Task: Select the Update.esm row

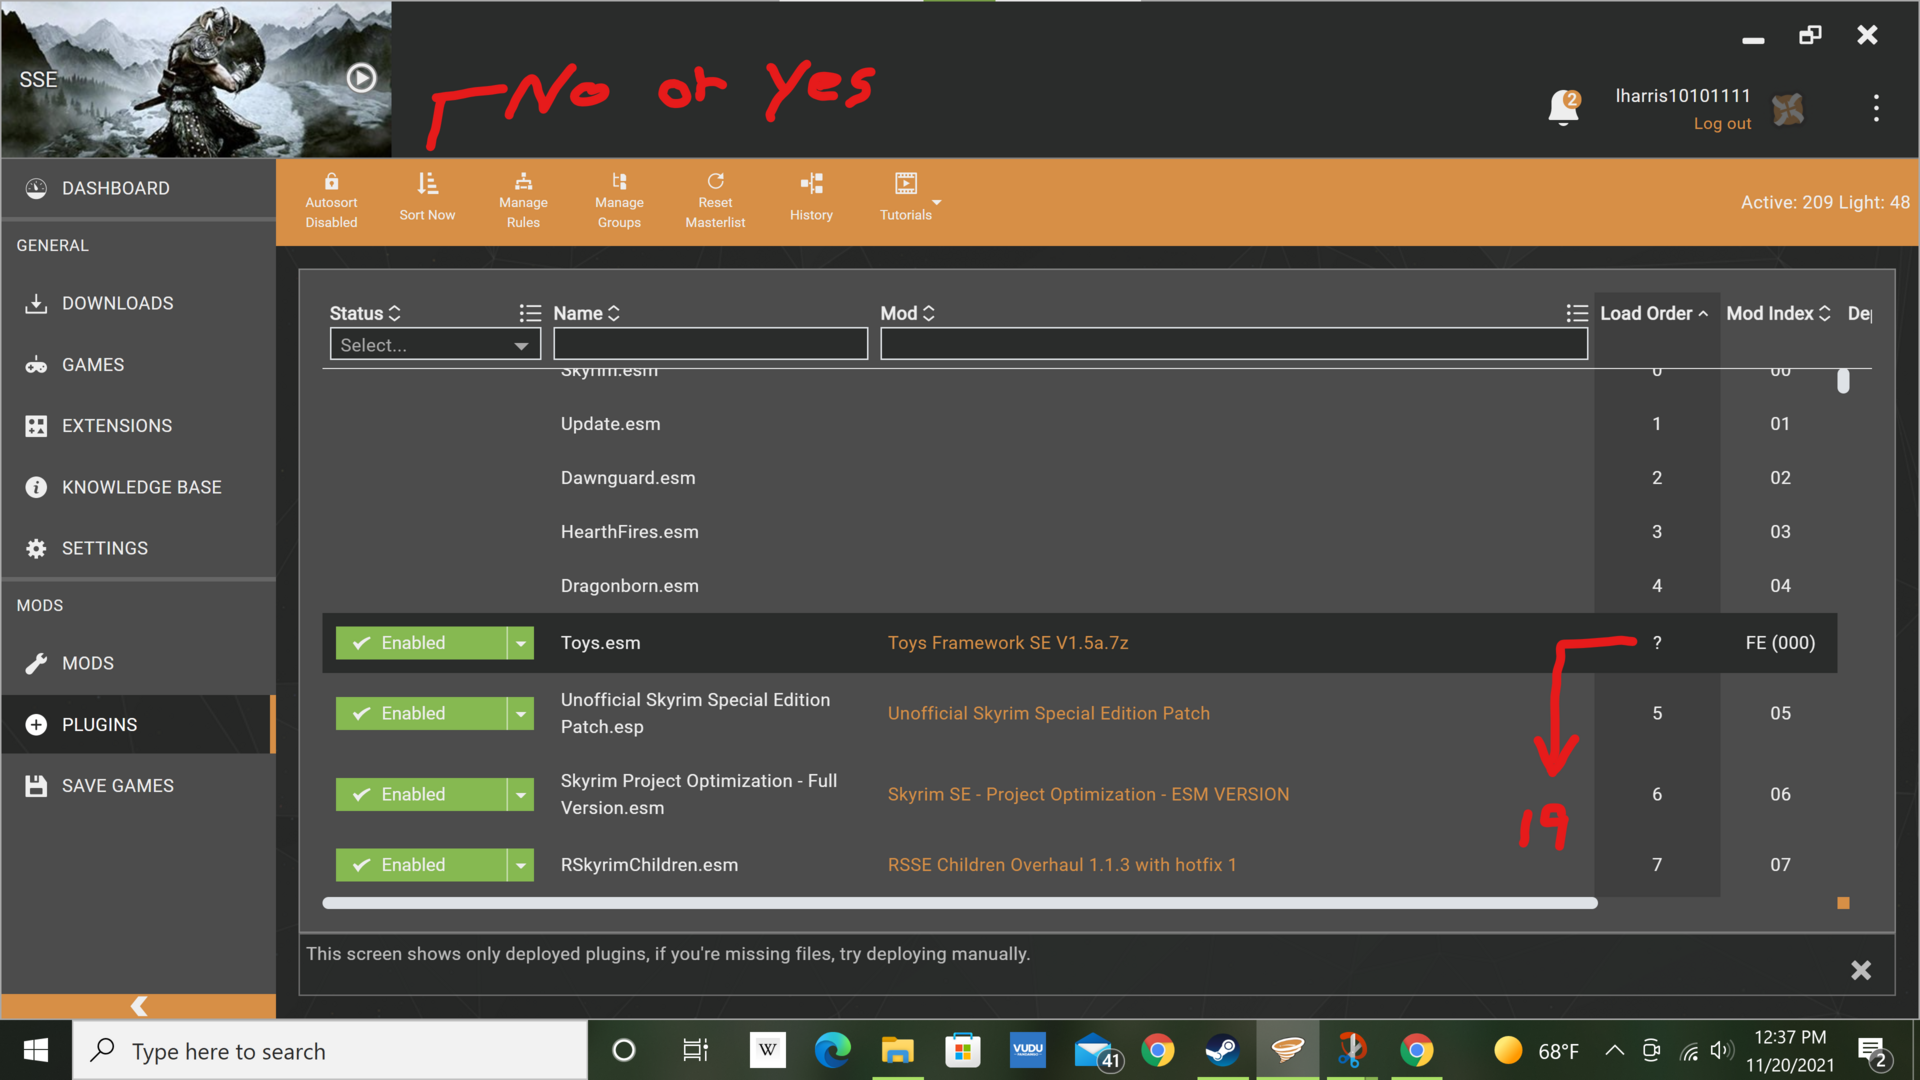Action: (x=1079, y=424)
